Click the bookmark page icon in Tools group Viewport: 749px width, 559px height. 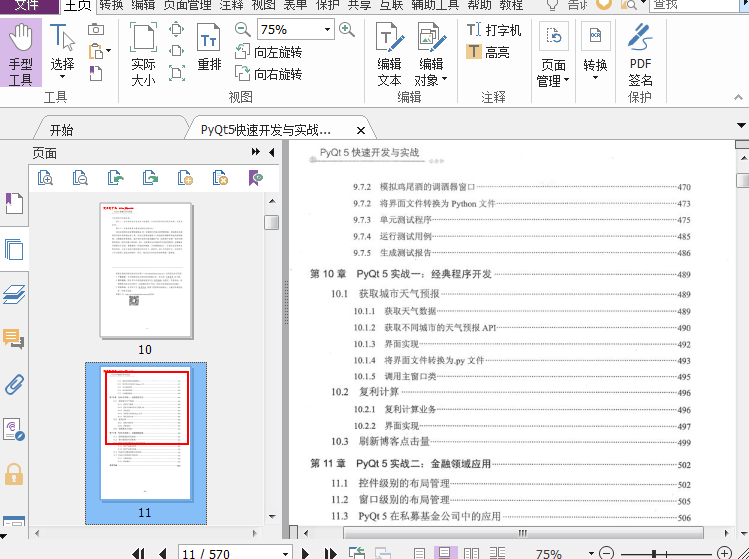click(96, 73)
